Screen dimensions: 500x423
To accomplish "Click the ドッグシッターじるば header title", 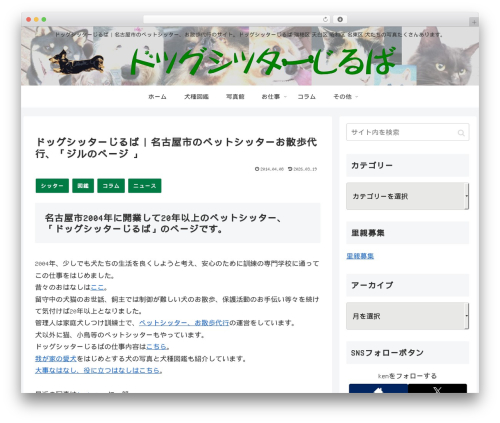I will (x=263, y=61).
